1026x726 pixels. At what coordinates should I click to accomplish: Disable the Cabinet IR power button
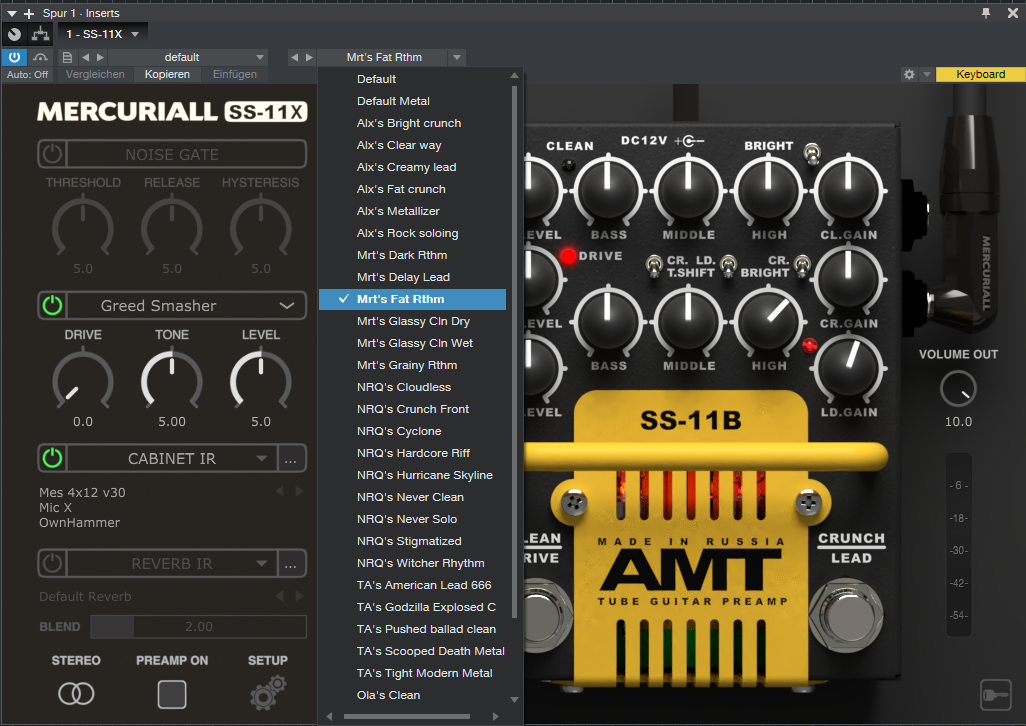pyautogui.click(x=53, y=459)
